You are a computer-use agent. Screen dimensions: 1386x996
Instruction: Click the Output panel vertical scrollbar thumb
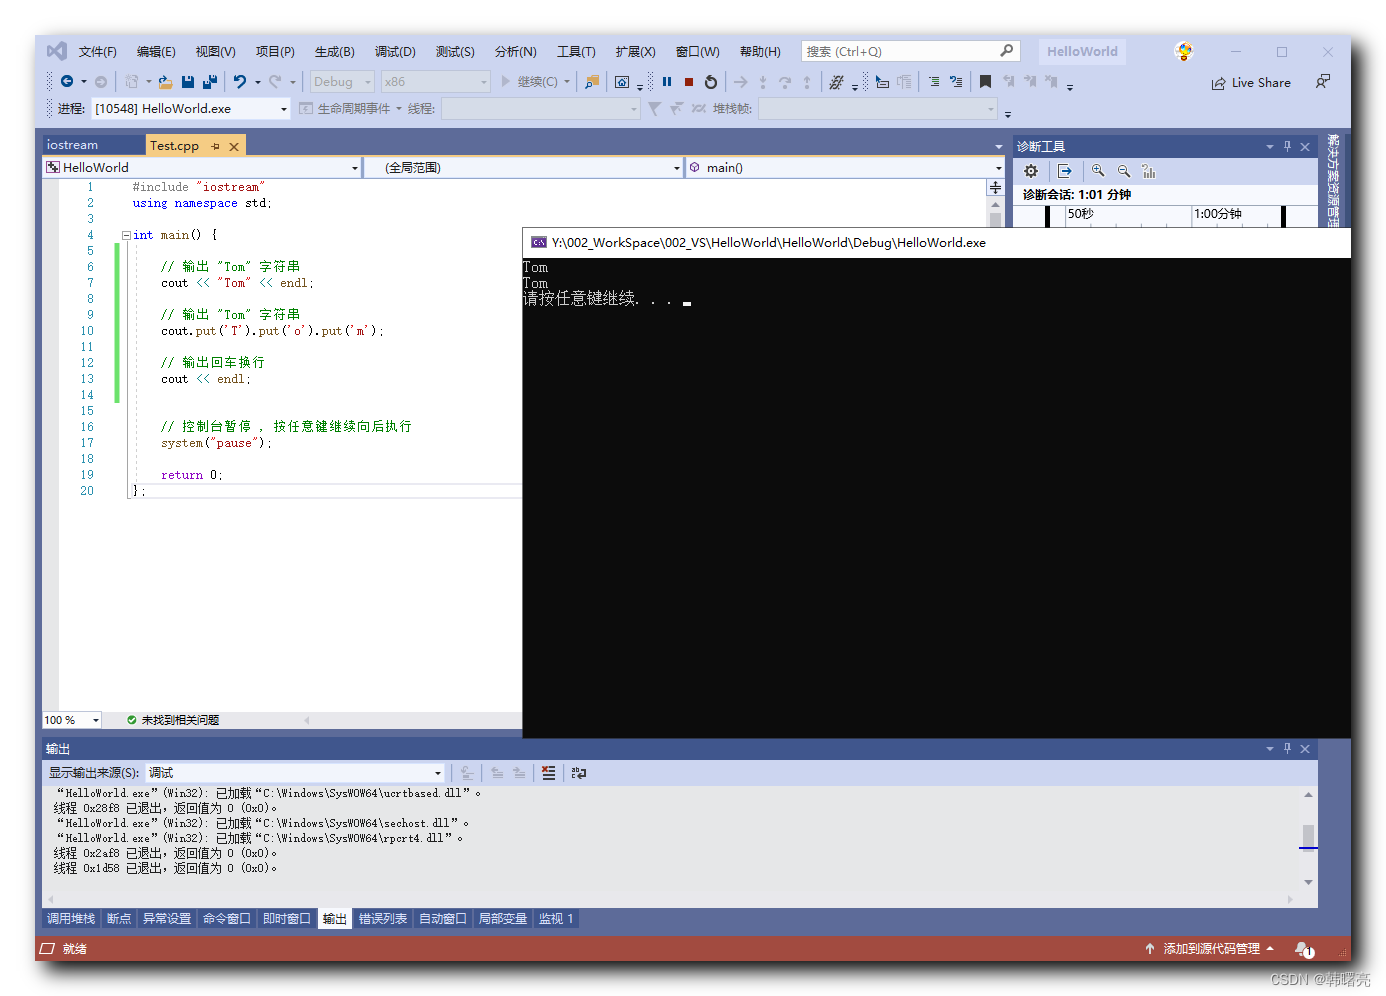pyautogui.click(x=1308, y=836)
